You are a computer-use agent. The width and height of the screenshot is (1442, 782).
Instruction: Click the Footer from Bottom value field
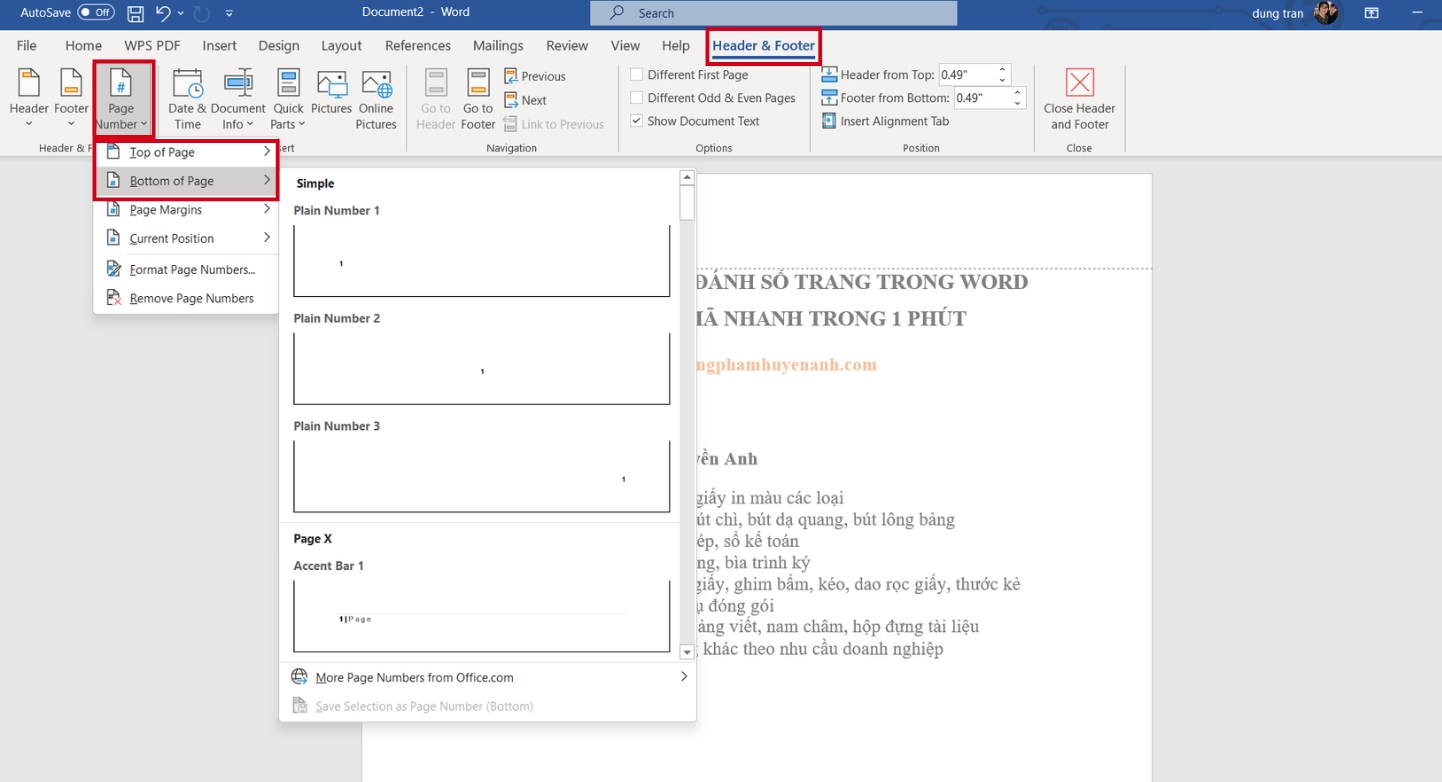click(x=983, y=98)
